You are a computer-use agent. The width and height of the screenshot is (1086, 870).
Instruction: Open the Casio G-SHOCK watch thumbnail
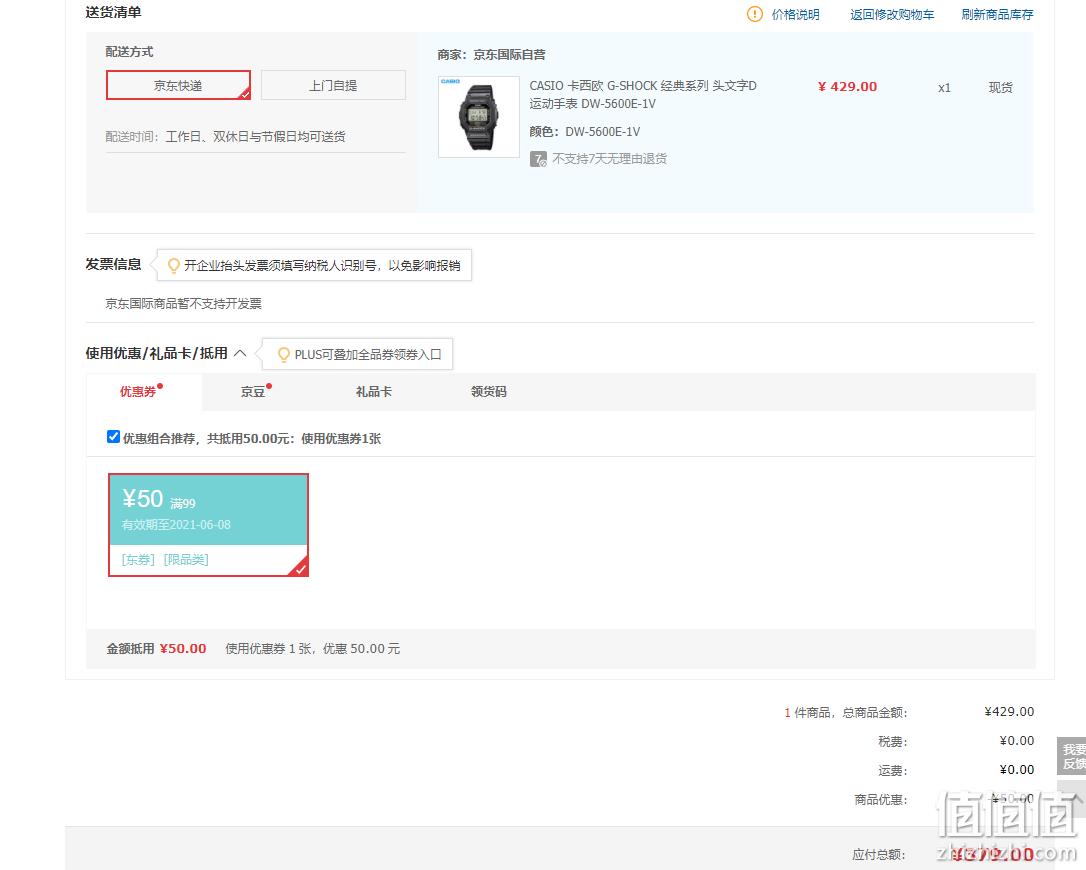pyautogui.click(x=479, y=117)
